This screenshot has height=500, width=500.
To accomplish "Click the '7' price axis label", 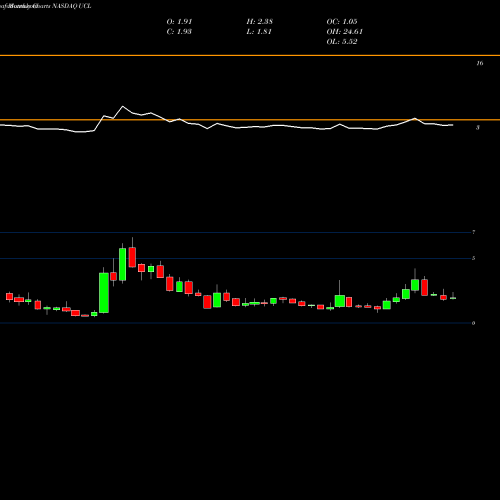I will 474,232.
